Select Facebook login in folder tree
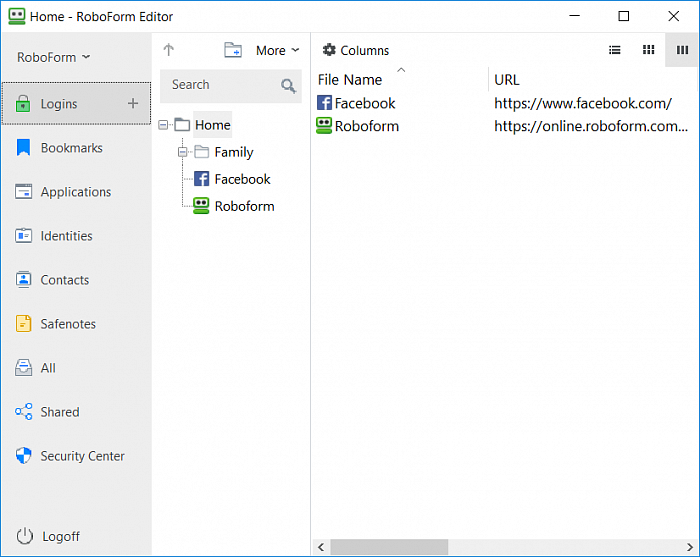Viewport: 700px width, 557px height. coord(242,179)
